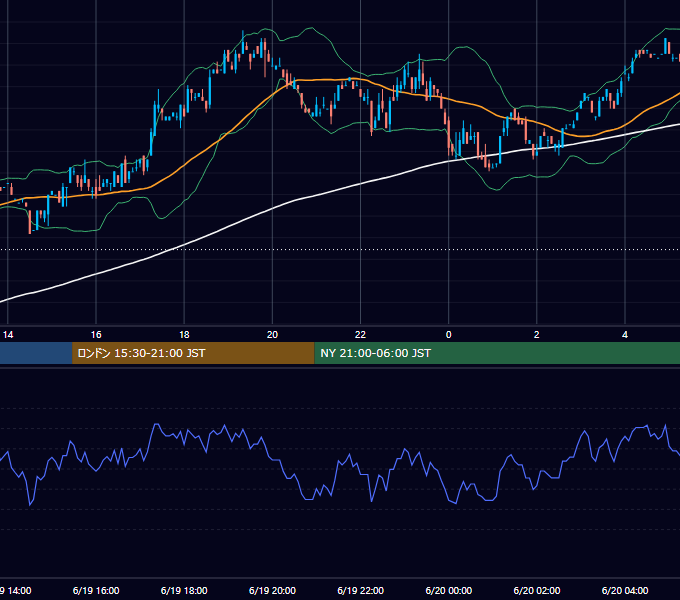The image size is (680, 600).
Task: Click the NY 21:00-06:00 JST session bar
Action: (497, 353)
